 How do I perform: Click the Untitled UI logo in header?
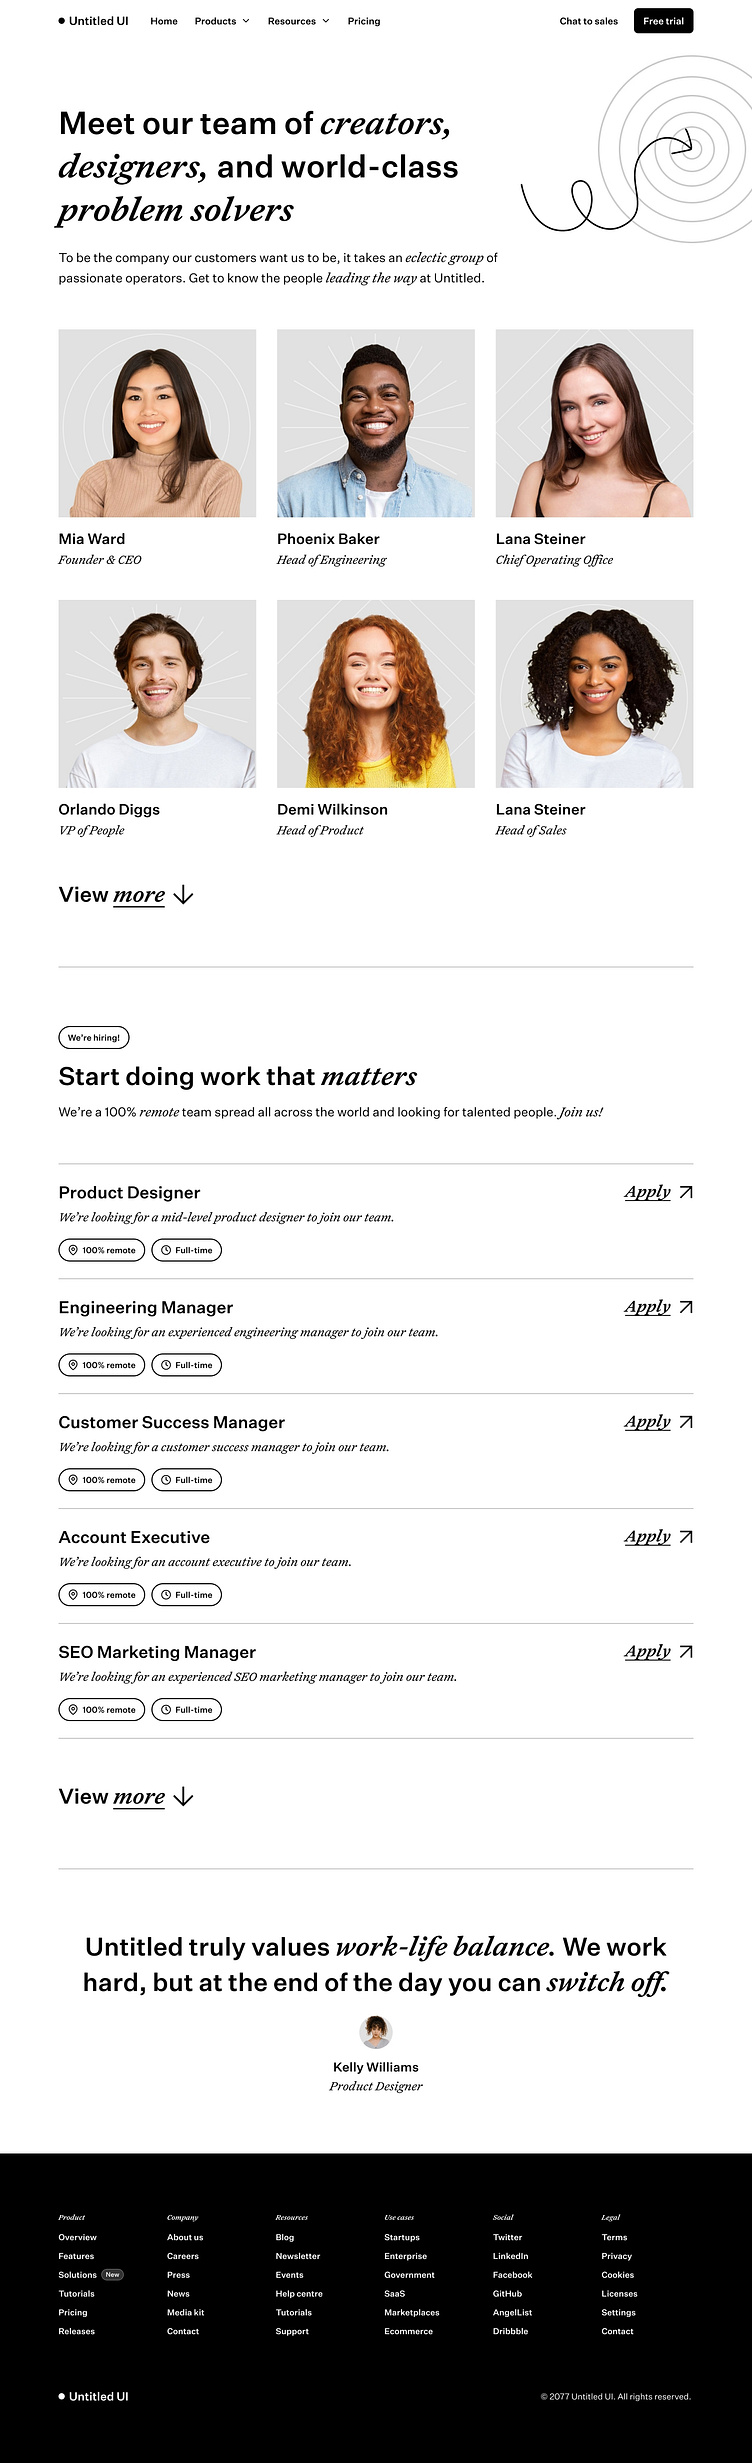pyautogui.click(x=94, y=21)
